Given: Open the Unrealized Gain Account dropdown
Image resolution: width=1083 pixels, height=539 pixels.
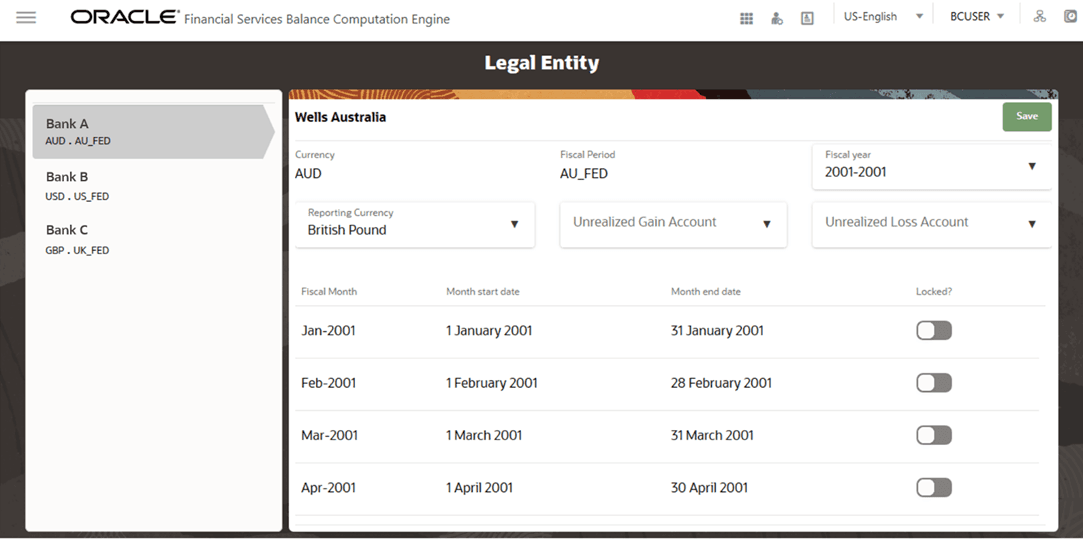Looking at the screenshot, I should (673, 224).
